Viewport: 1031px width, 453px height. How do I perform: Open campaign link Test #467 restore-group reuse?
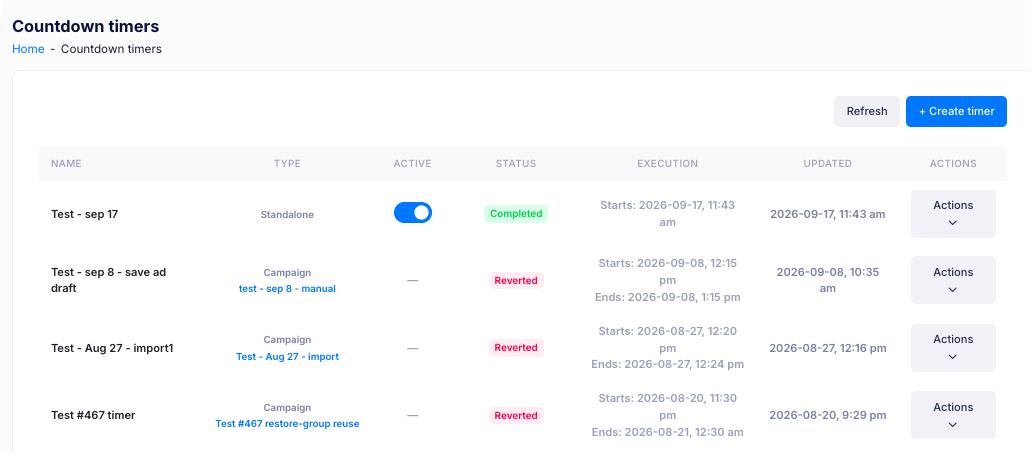287,424
